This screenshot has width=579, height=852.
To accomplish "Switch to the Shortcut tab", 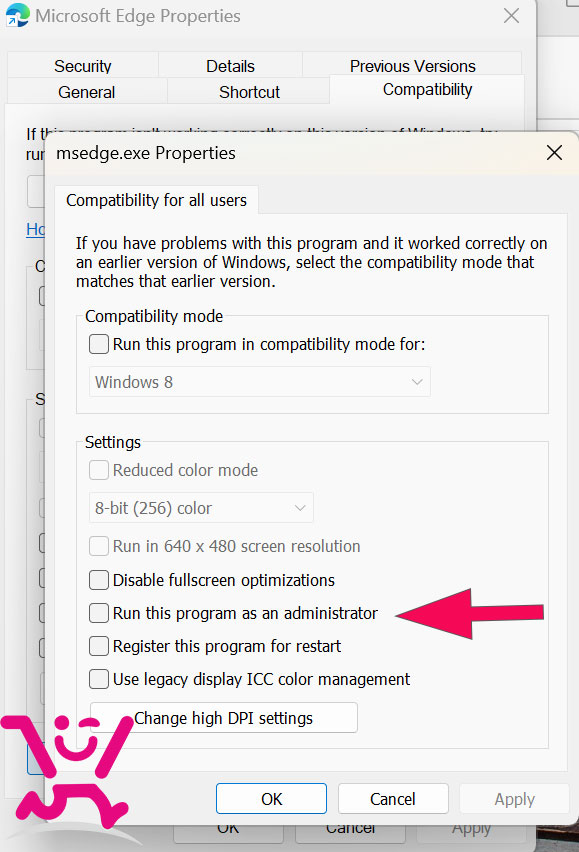I will [249, 92].
